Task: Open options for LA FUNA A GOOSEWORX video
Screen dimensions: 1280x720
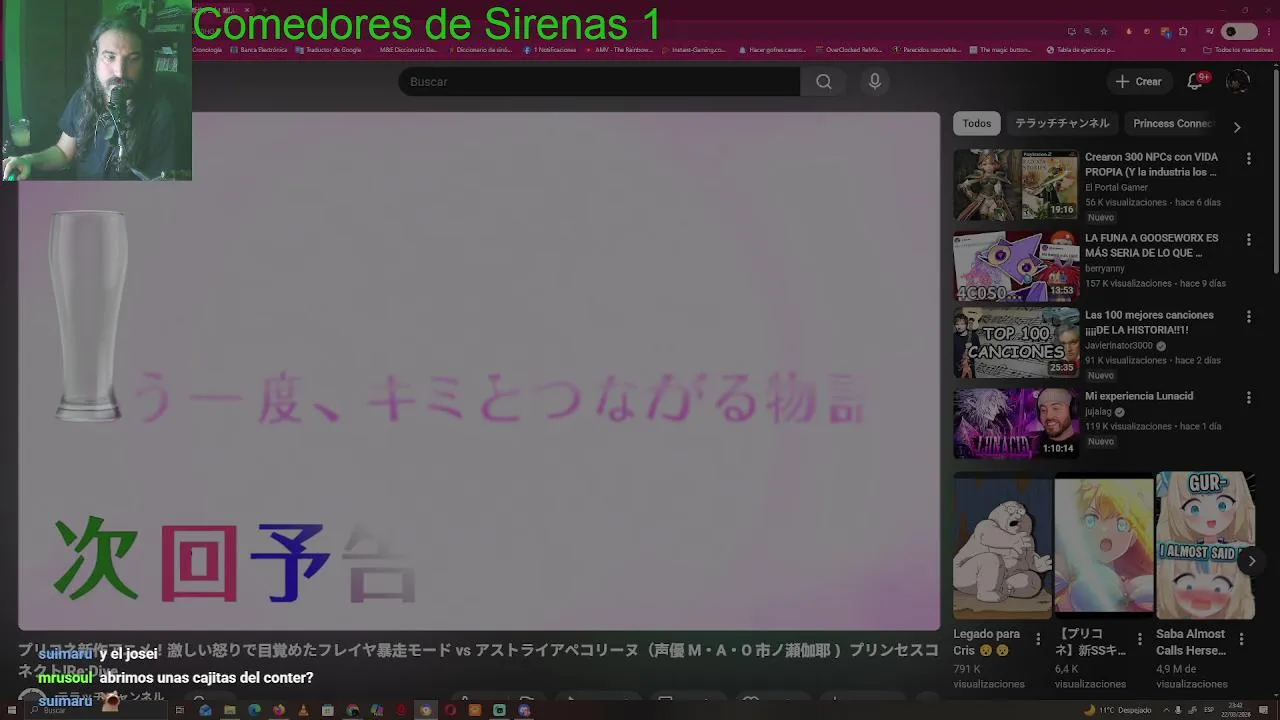Action: (x=1248, y=239)
